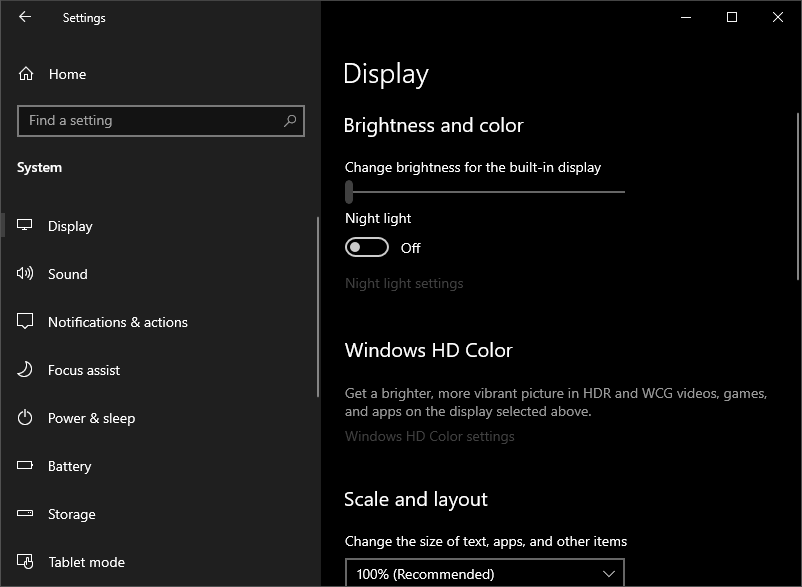Click the Power & sleep icon

[x=26, y=418]
